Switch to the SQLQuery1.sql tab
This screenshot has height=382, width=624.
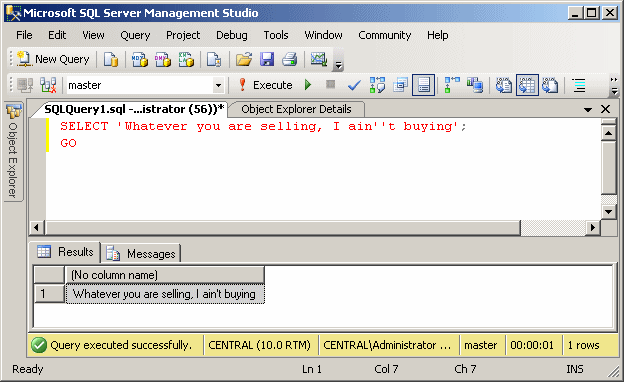(134, 109)
